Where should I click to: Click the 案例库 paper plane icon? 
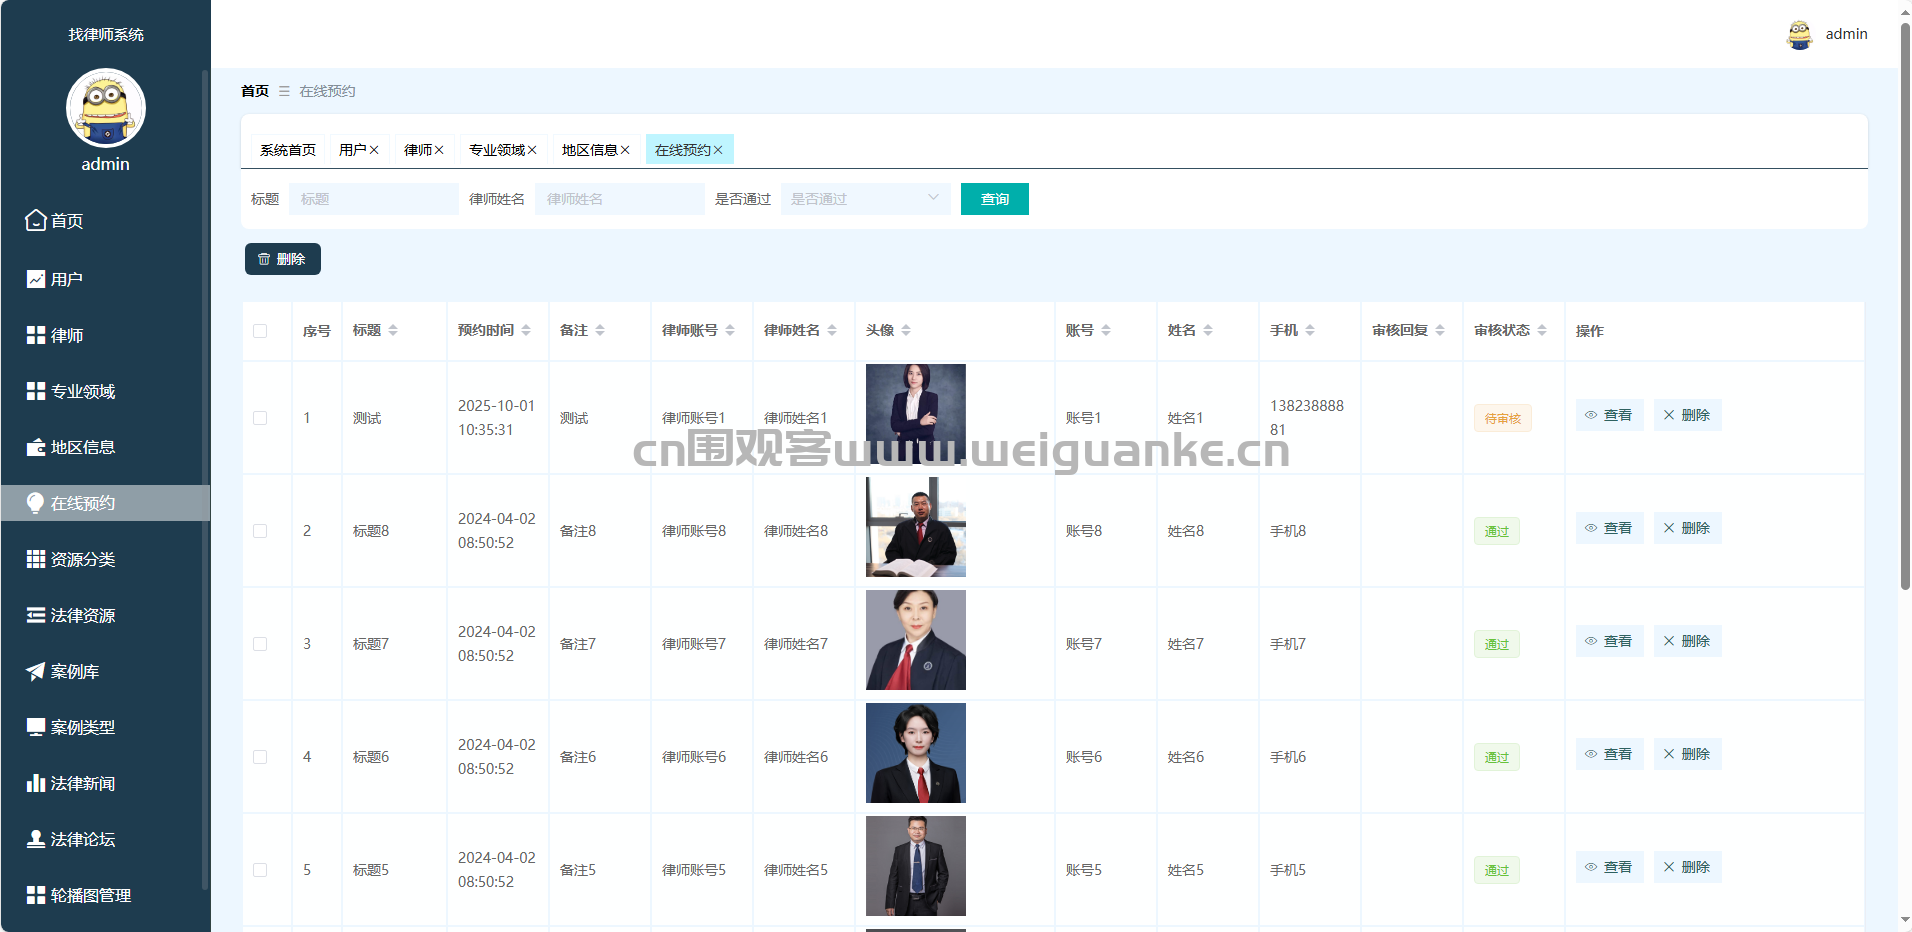[36, 671]
